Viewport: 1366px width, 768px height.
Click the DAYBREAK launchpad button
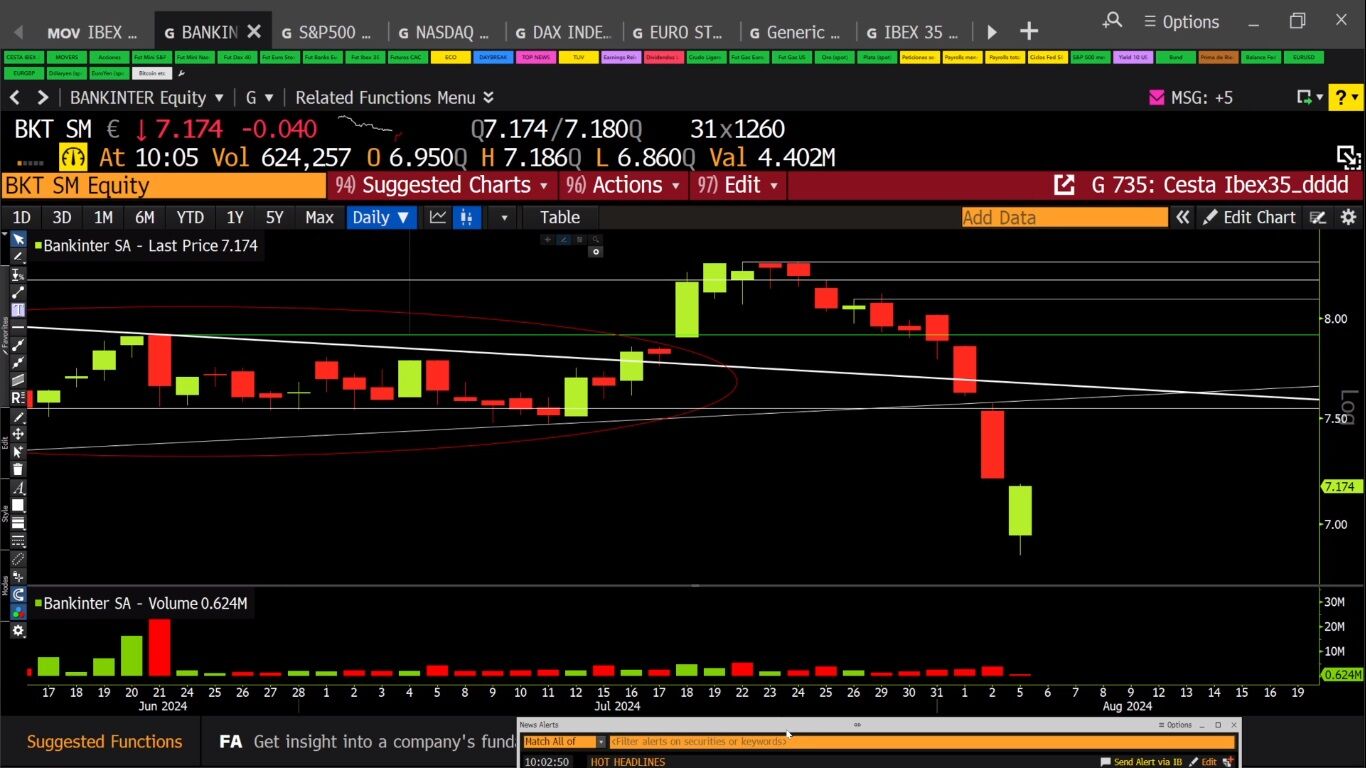click(493, 58)
